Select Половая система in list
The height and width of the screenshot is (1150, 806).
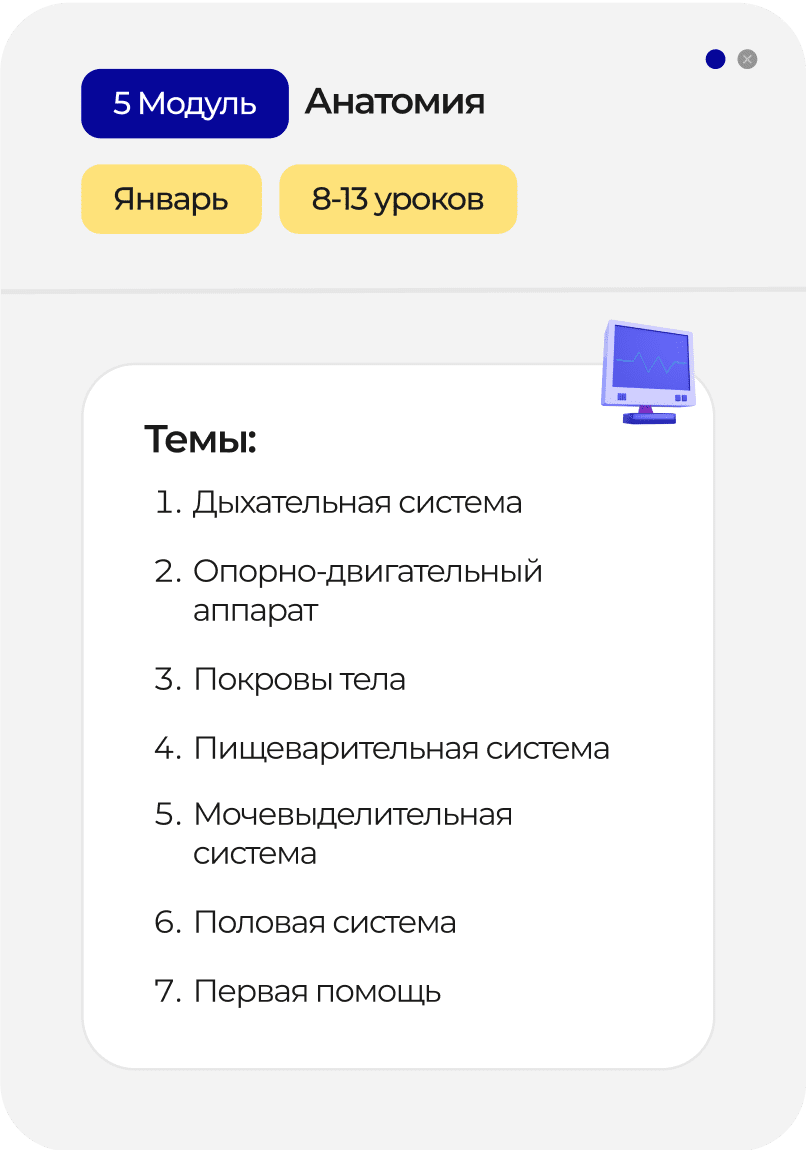(x=324, y=923)
